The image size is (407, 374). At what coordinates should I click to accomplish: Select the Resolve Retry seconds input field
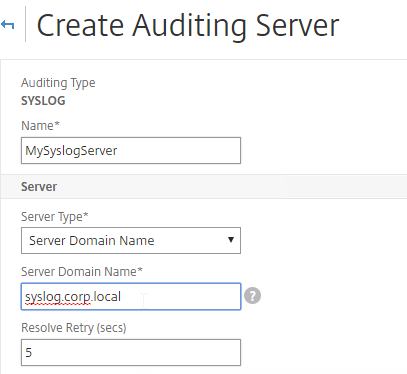pos(131,352)
